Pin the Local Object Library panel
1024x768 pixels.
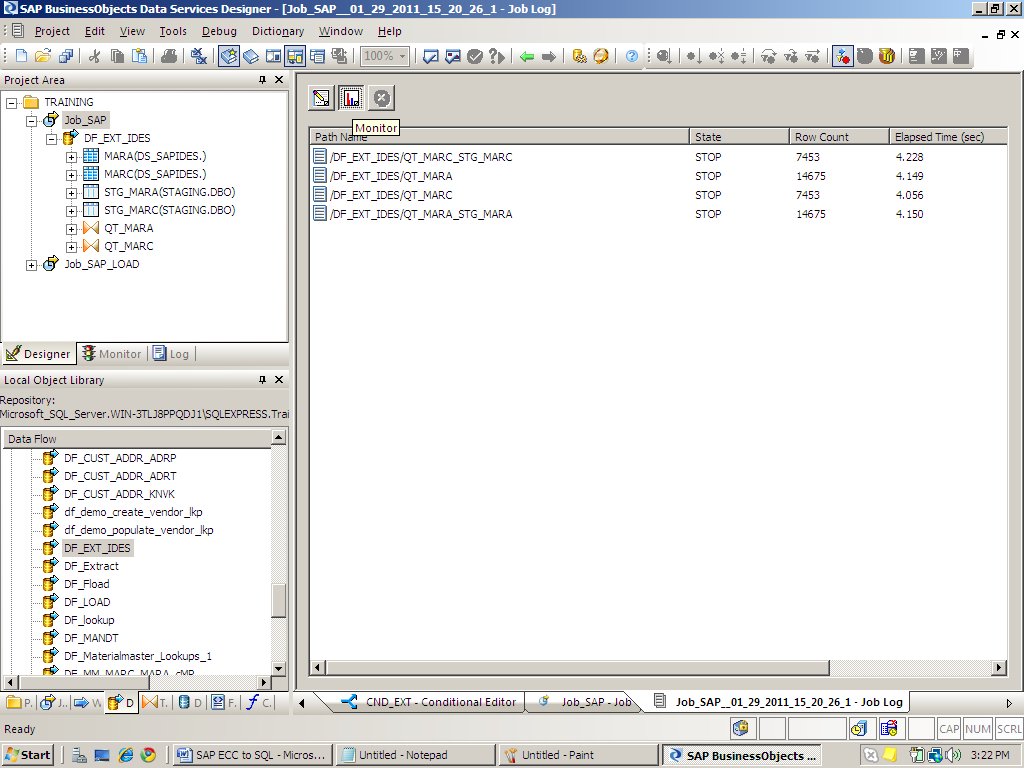pos(263,379)
